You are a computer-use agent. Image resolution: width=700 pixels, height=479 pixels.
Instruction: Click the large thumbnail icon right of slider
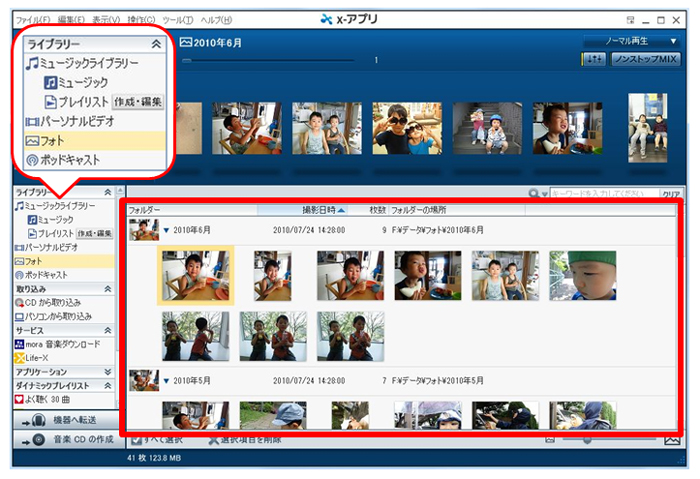[672, 440]
